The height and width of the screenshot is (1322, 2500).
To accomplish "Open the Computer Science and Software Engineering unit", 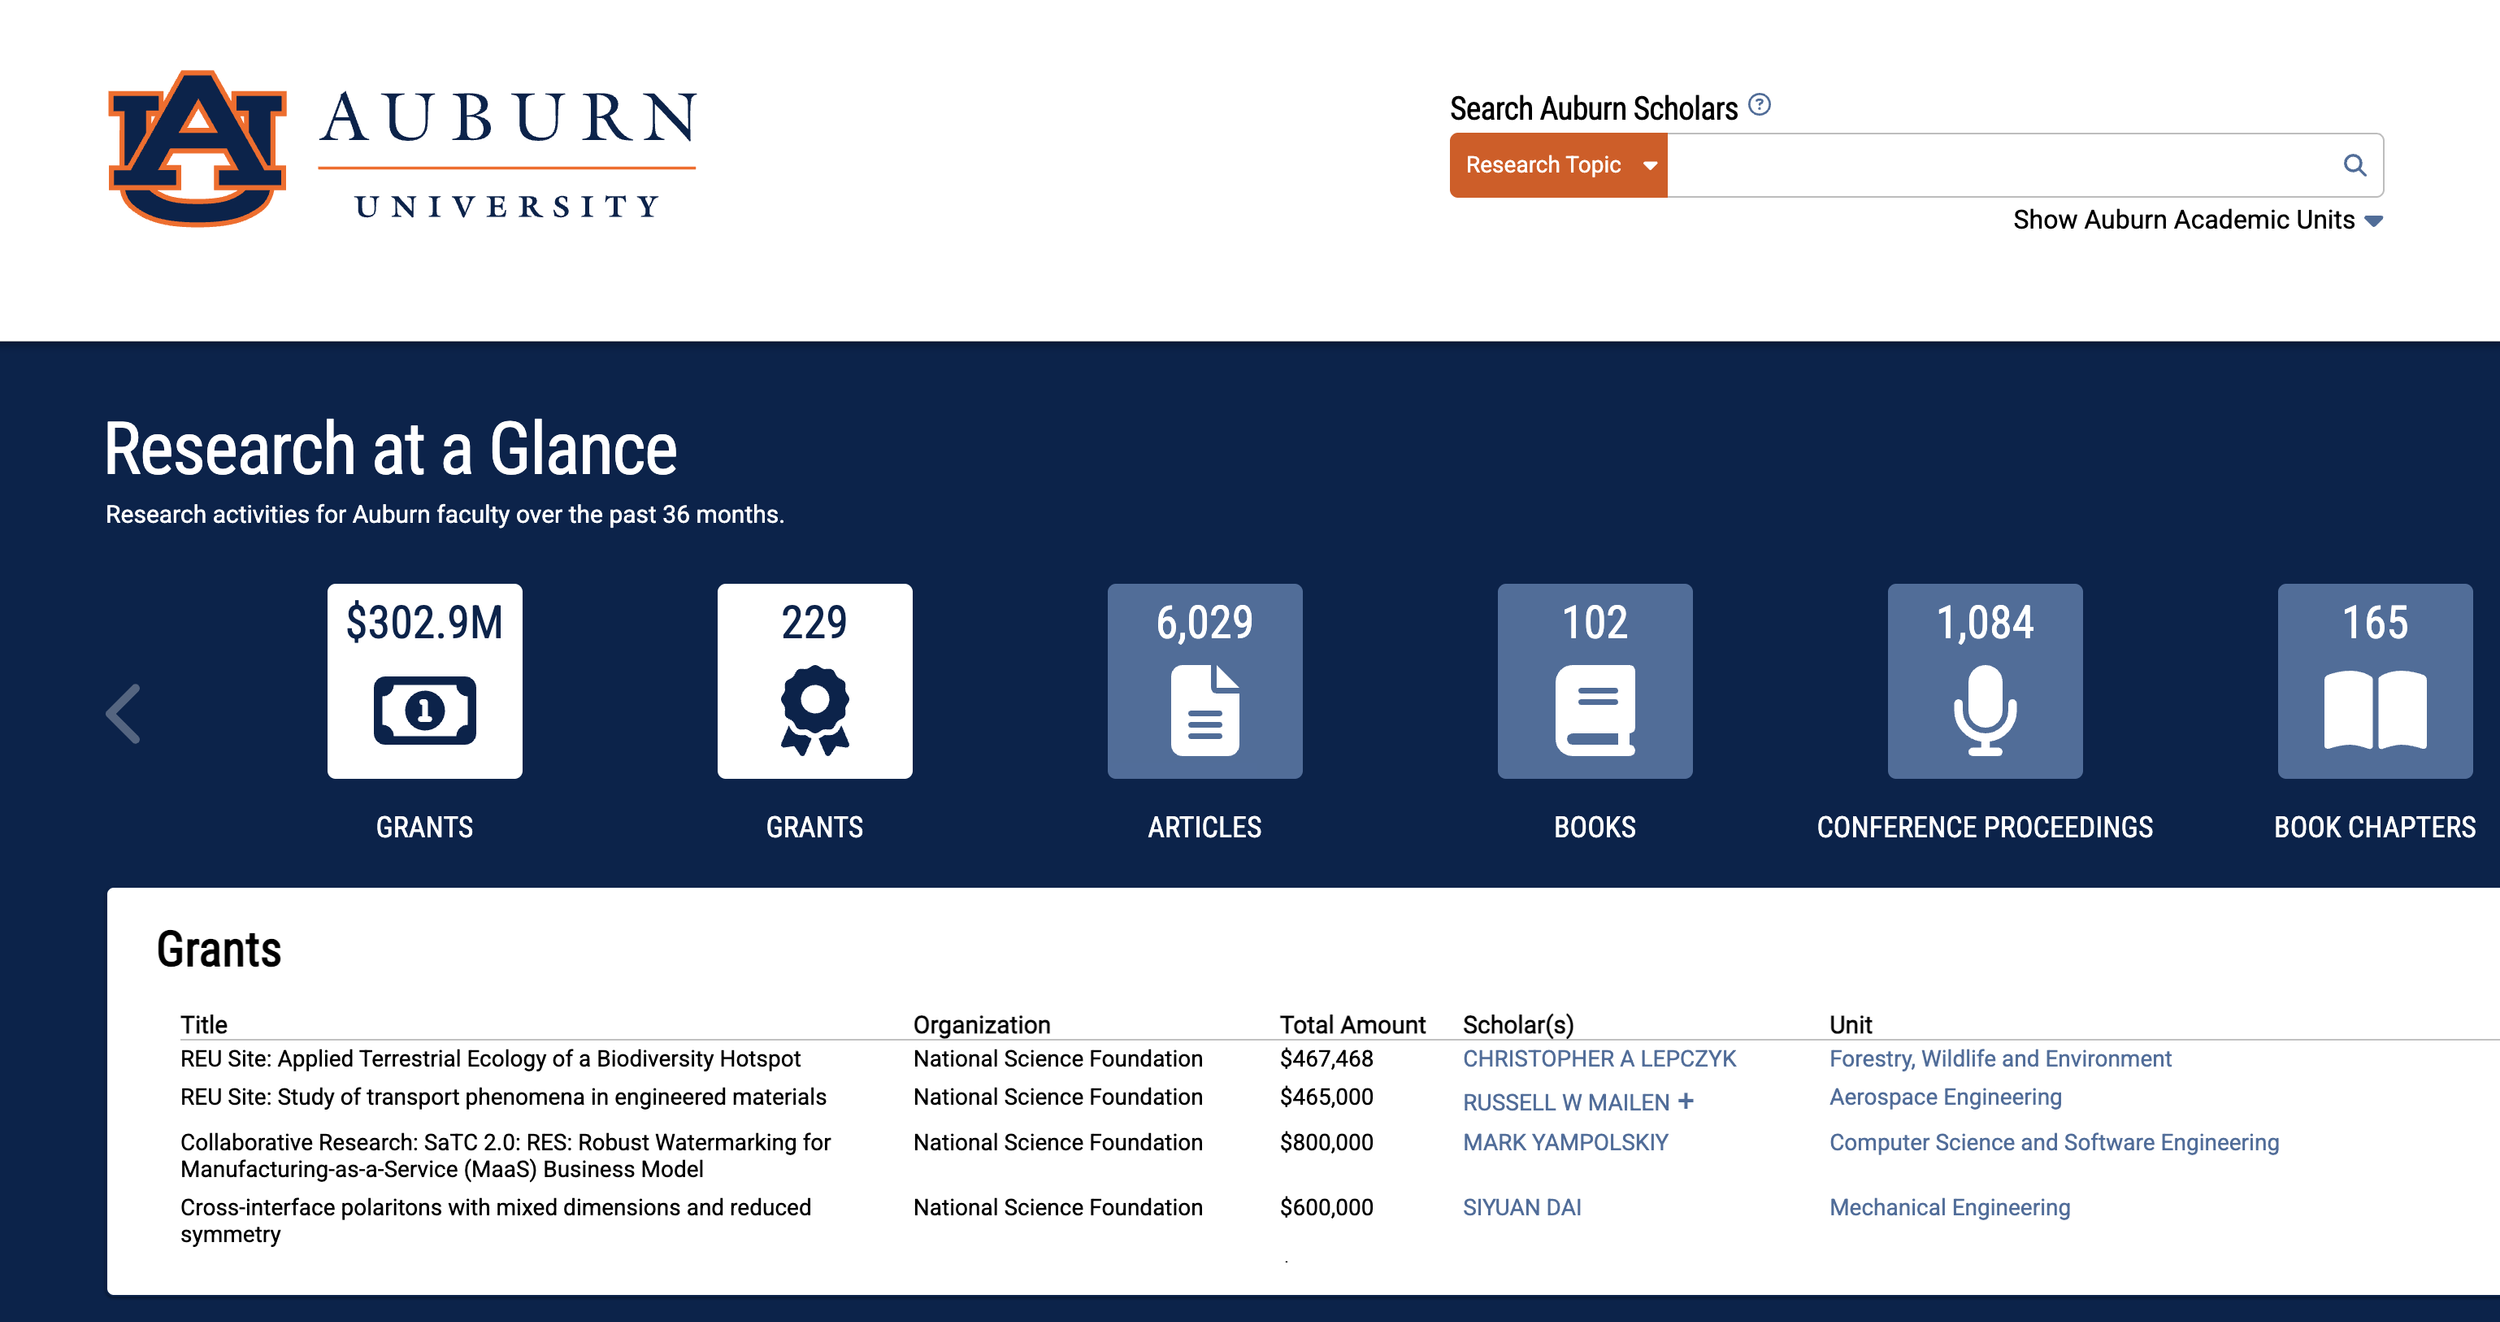I will pos(2054,1143).
